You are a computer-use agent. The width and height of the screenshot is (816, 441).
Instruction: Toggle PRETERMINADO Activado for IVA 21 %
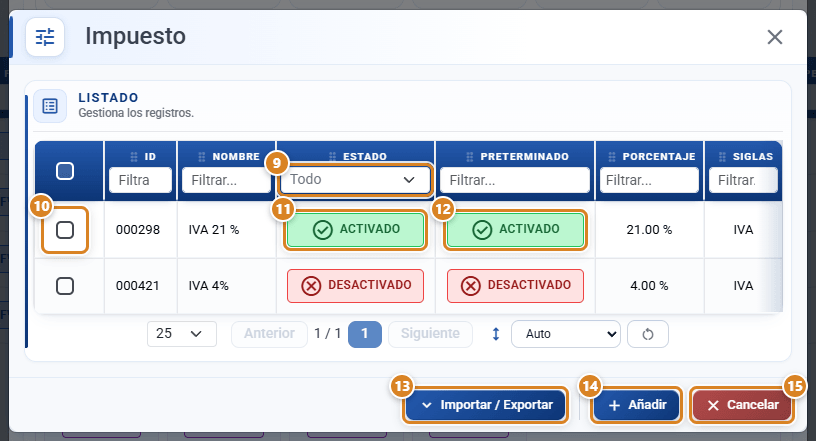pos(515,230)
